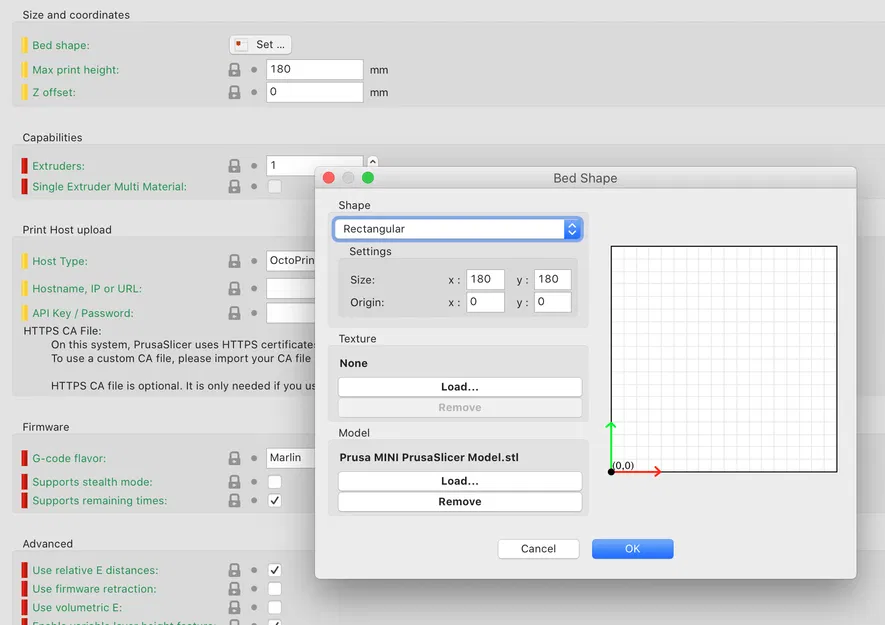Click the reset dot next to Max print height
The image size is (885, 625).
pos(254,70)
